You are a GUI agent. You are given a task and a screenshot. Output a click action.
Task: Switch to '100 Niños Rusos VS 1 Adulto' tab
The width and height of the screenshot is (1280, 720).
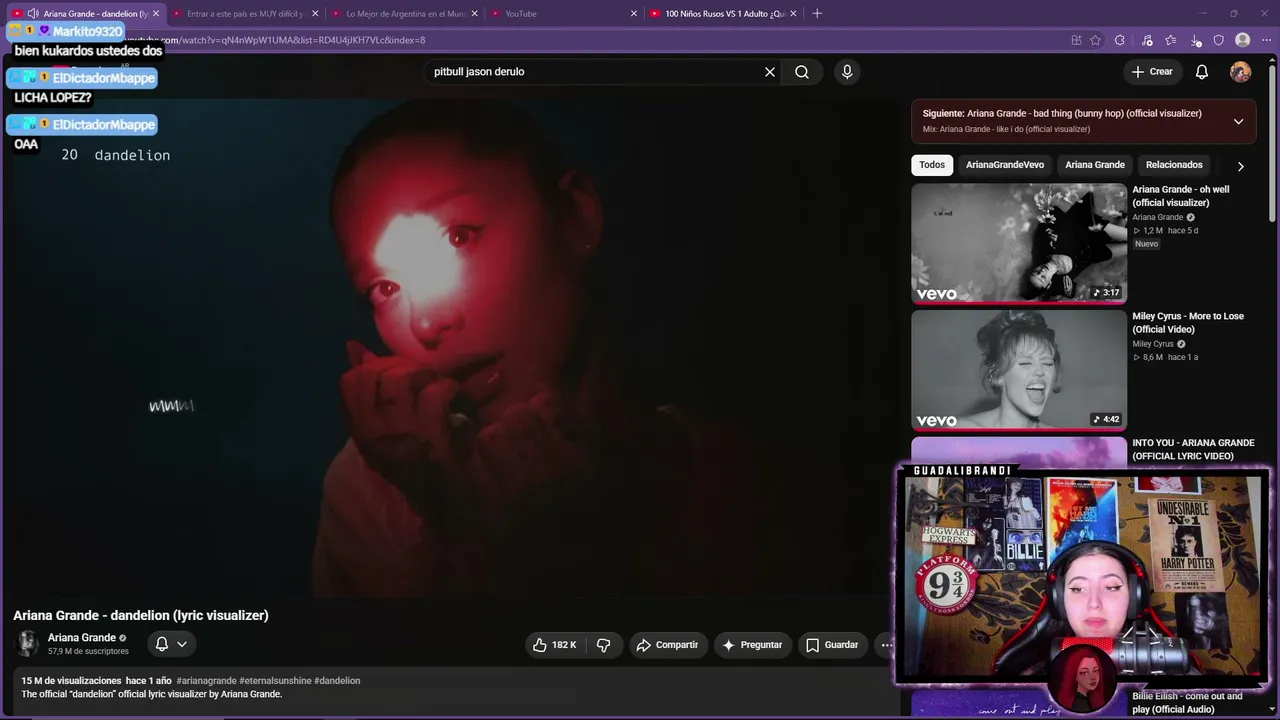pyautogui.click(x=723, y=14)
